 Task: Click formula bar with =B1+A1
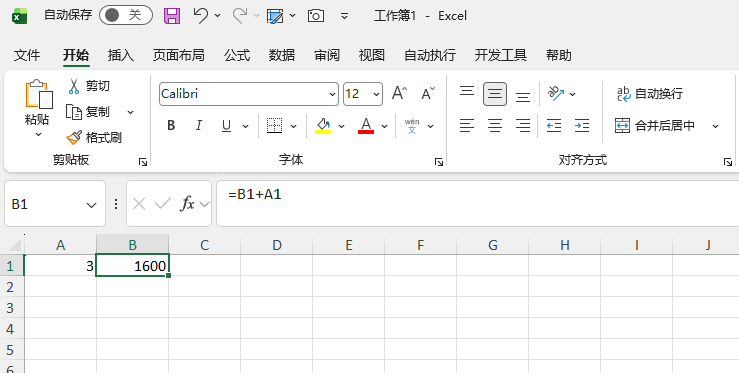point(477,203)
